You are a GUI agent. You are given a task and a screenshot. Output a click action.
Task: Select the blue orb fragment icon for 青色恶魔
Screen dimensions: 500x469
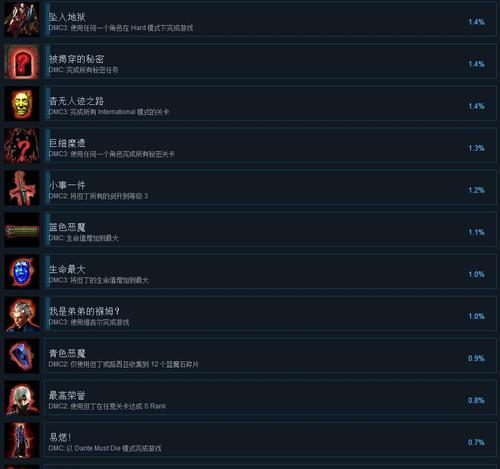[x=22, y=356]
